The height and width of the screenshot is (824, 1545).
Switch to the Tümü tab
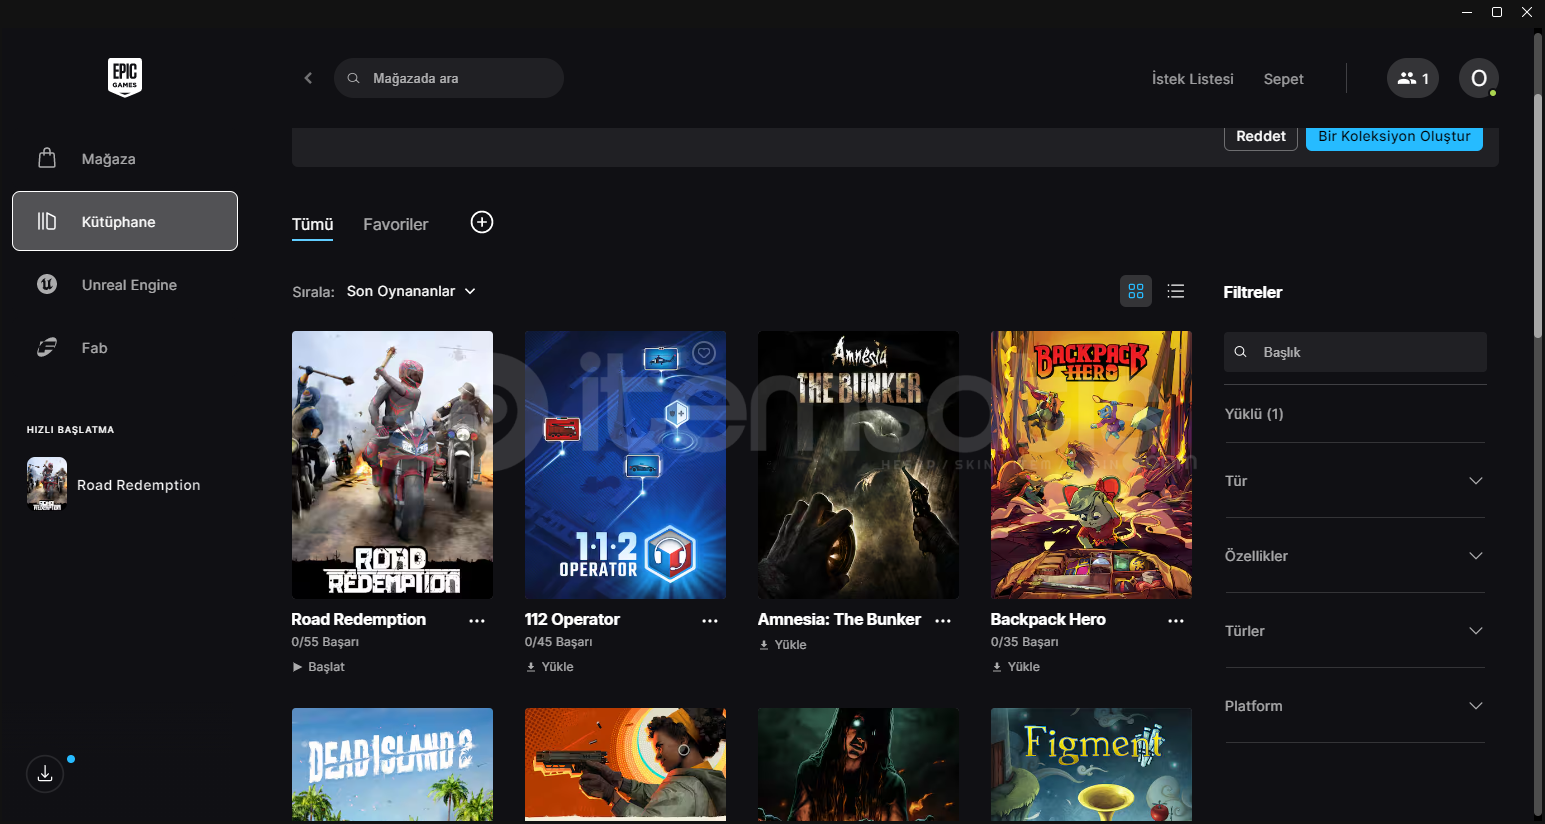[313, 224]
